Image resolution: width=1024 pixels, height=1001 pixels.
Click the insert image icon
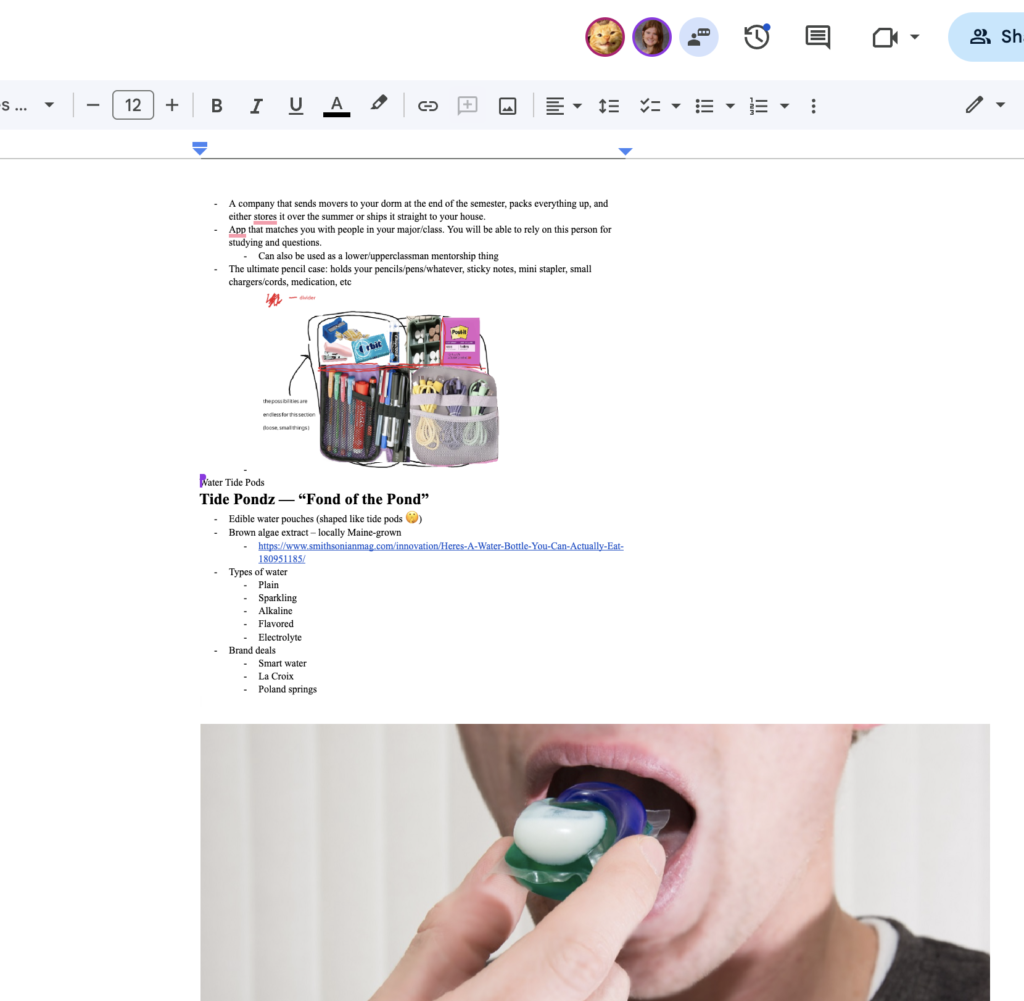point(508,106)
